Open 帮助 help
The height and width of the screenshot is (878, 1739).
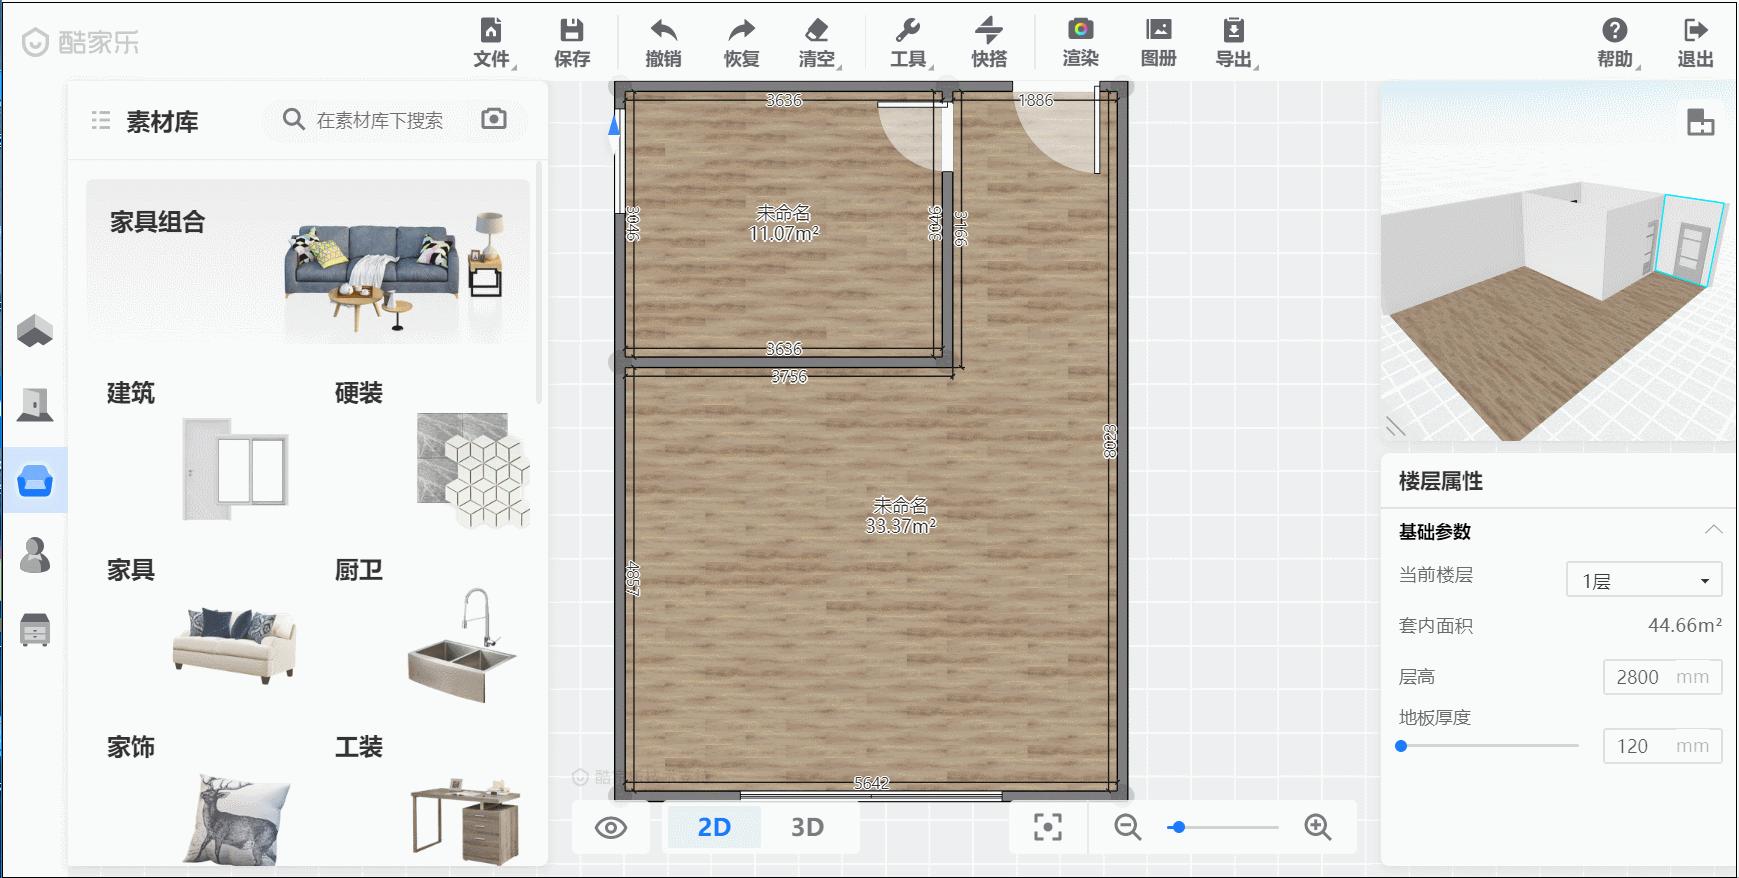[1615, 43]
